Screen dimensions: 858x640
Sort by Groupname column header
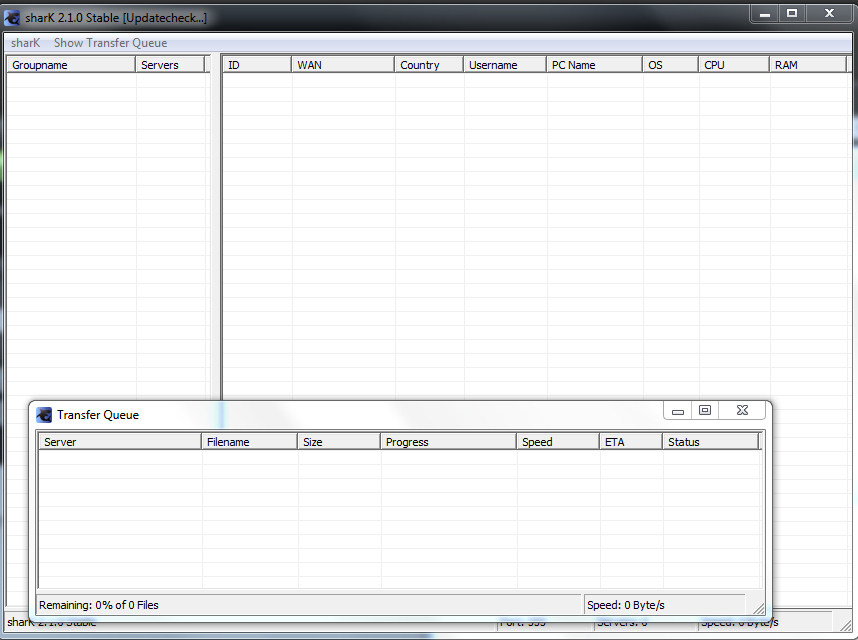[71, 65]
